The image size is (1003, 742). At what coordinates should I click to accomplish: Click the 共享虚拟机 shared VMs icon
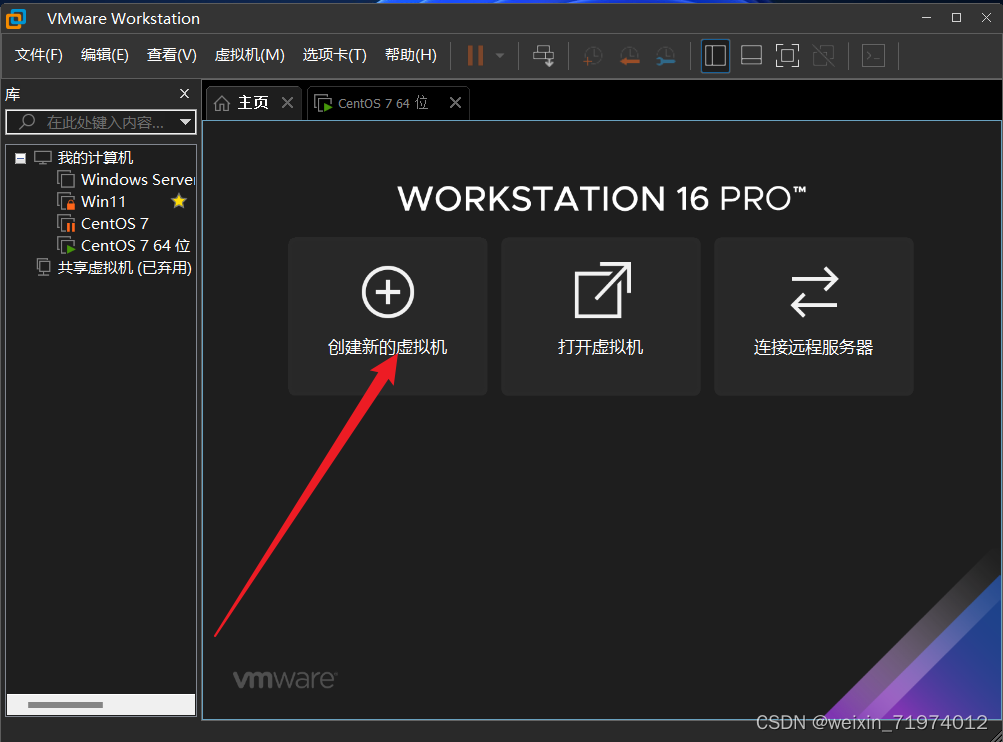click(x=43, y=267)
